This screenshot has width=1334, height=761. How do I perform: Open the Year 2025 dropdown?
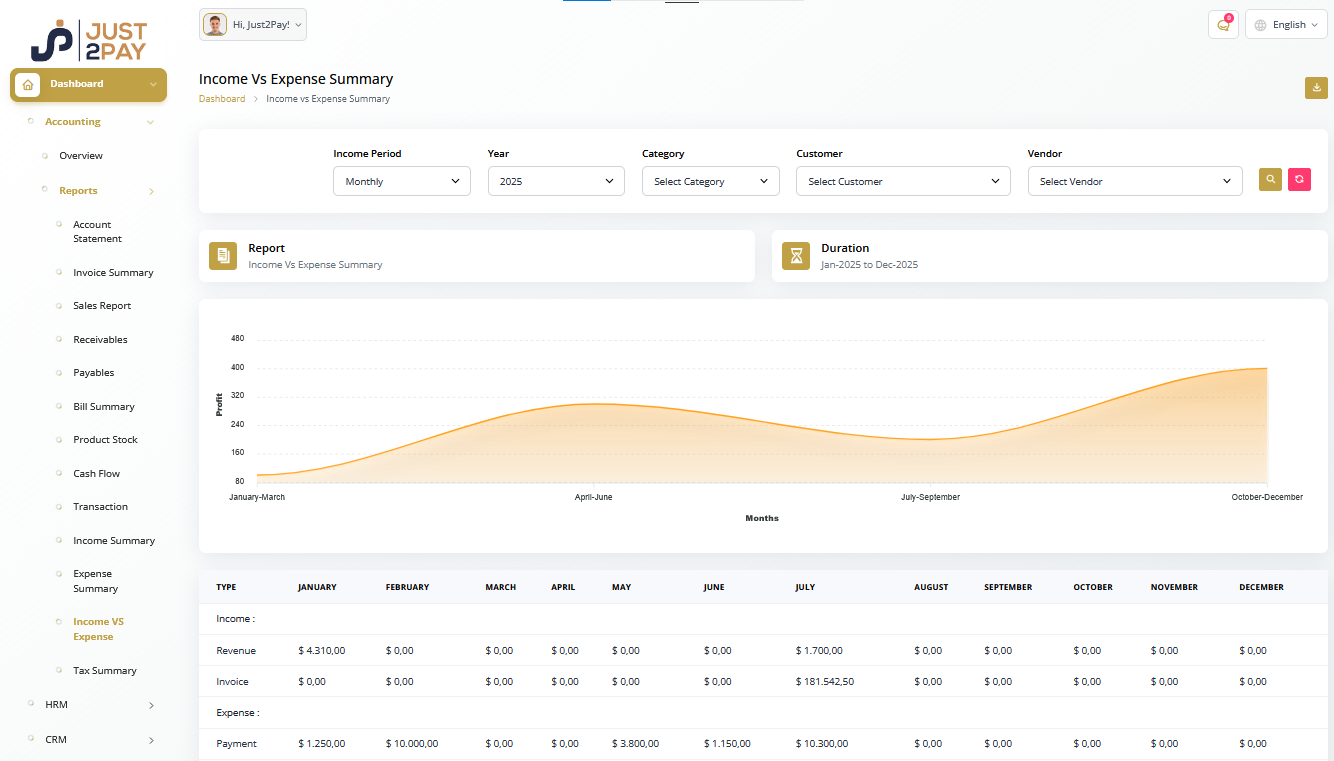click(556, 181)
